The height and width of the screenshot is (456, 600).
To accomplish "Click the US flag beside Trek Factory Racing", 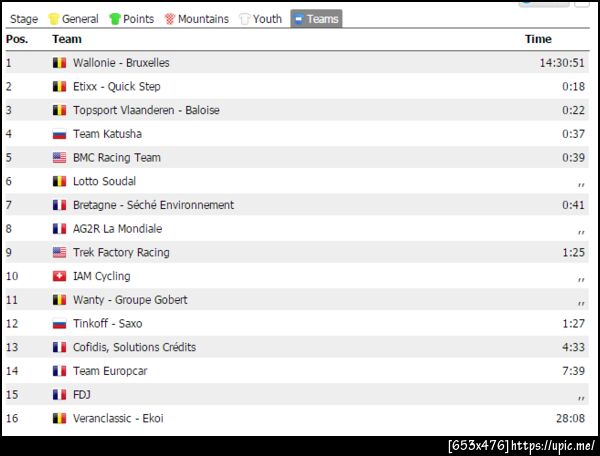I will pyautogui.click(x=59, y=252).
